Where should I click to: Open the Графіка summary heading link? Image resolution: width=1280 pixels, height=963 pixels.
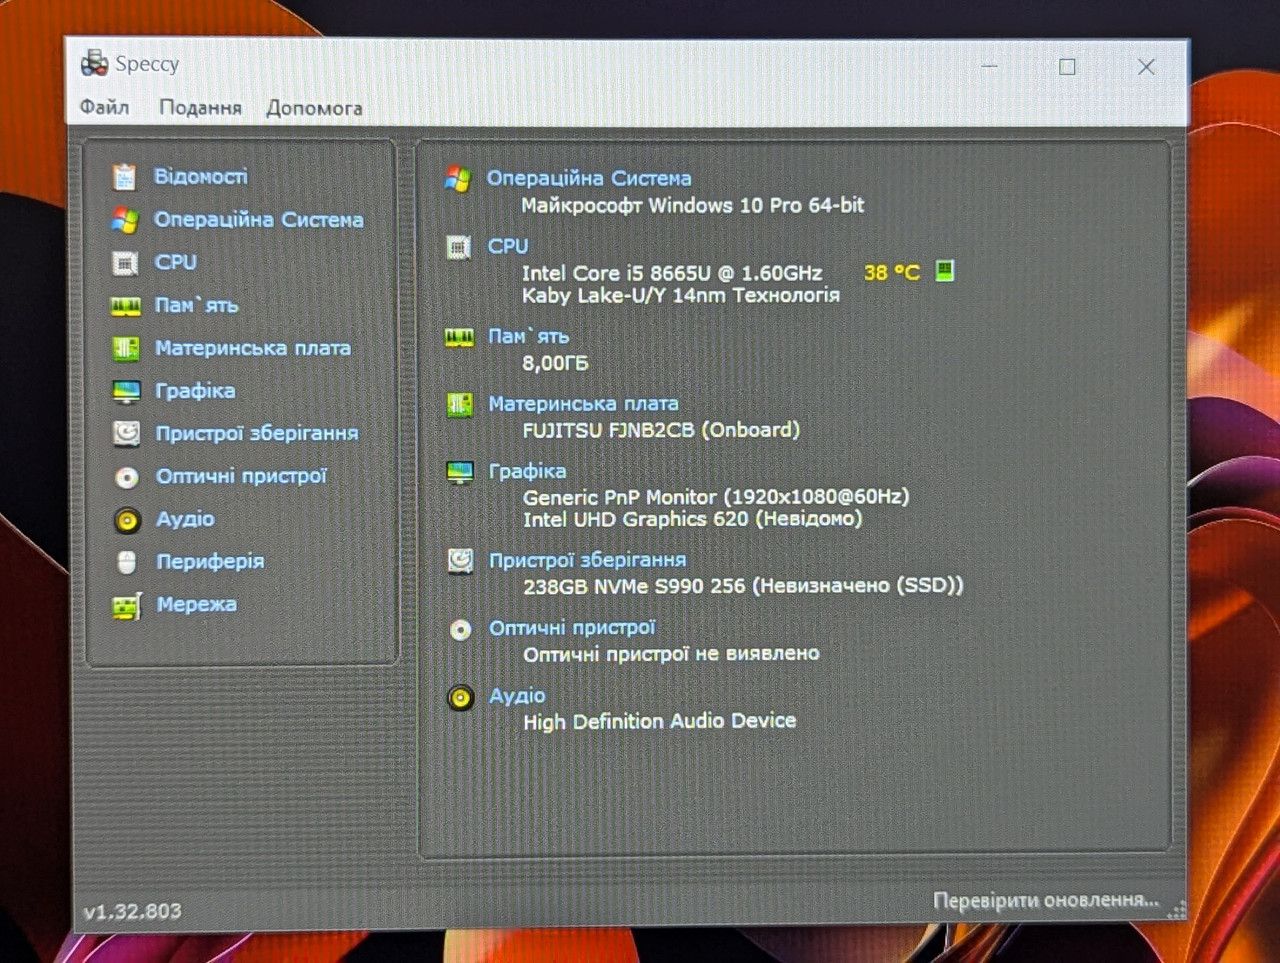[527, 471]
